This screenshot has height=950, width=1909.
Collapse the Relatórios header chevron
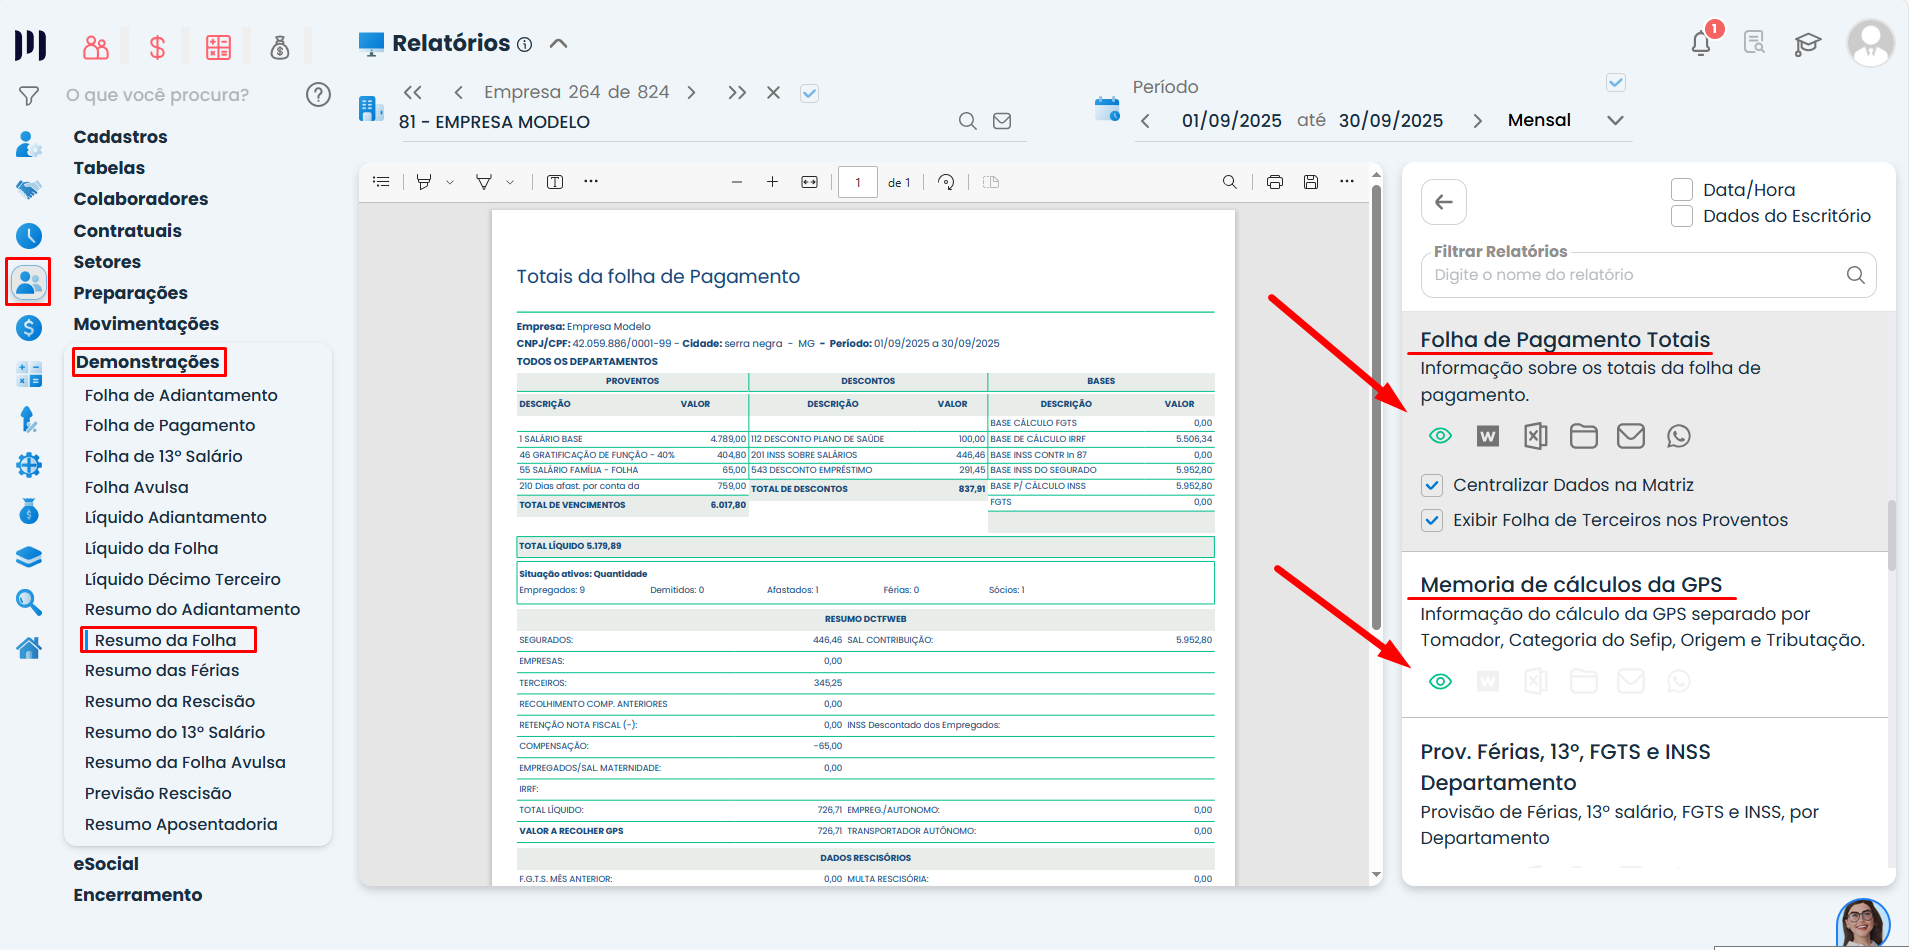[559, 43]
